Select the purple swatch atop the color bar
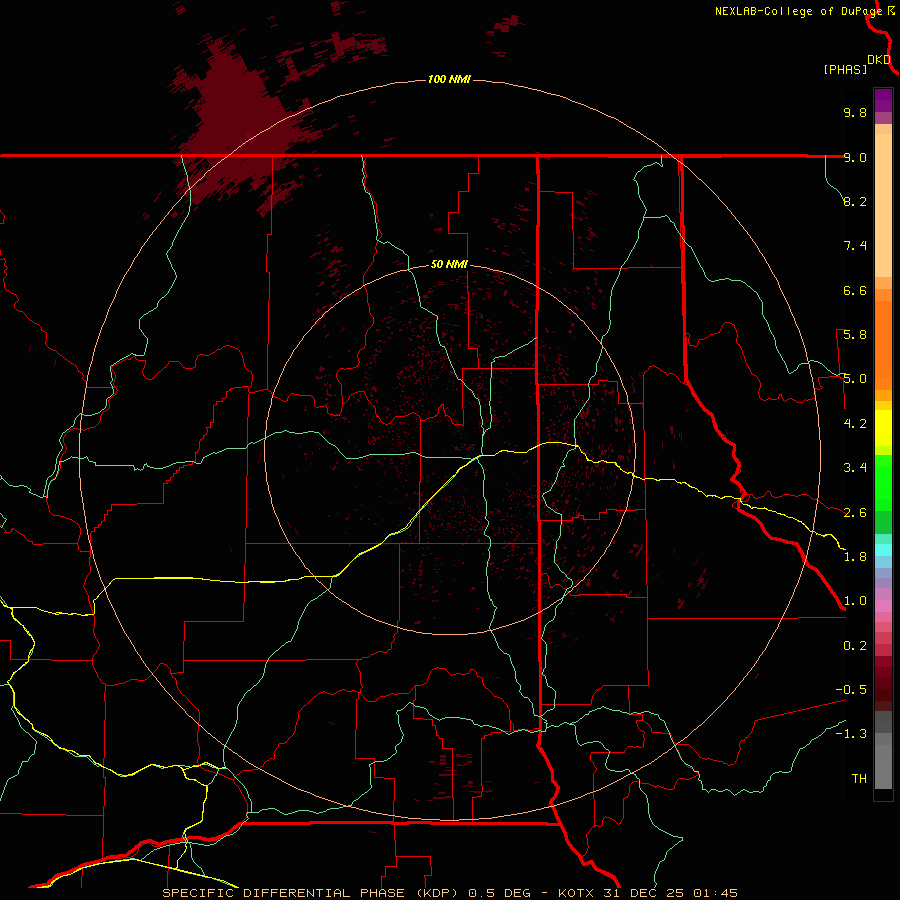Screen dimensions: 900x900 point(883,100)
